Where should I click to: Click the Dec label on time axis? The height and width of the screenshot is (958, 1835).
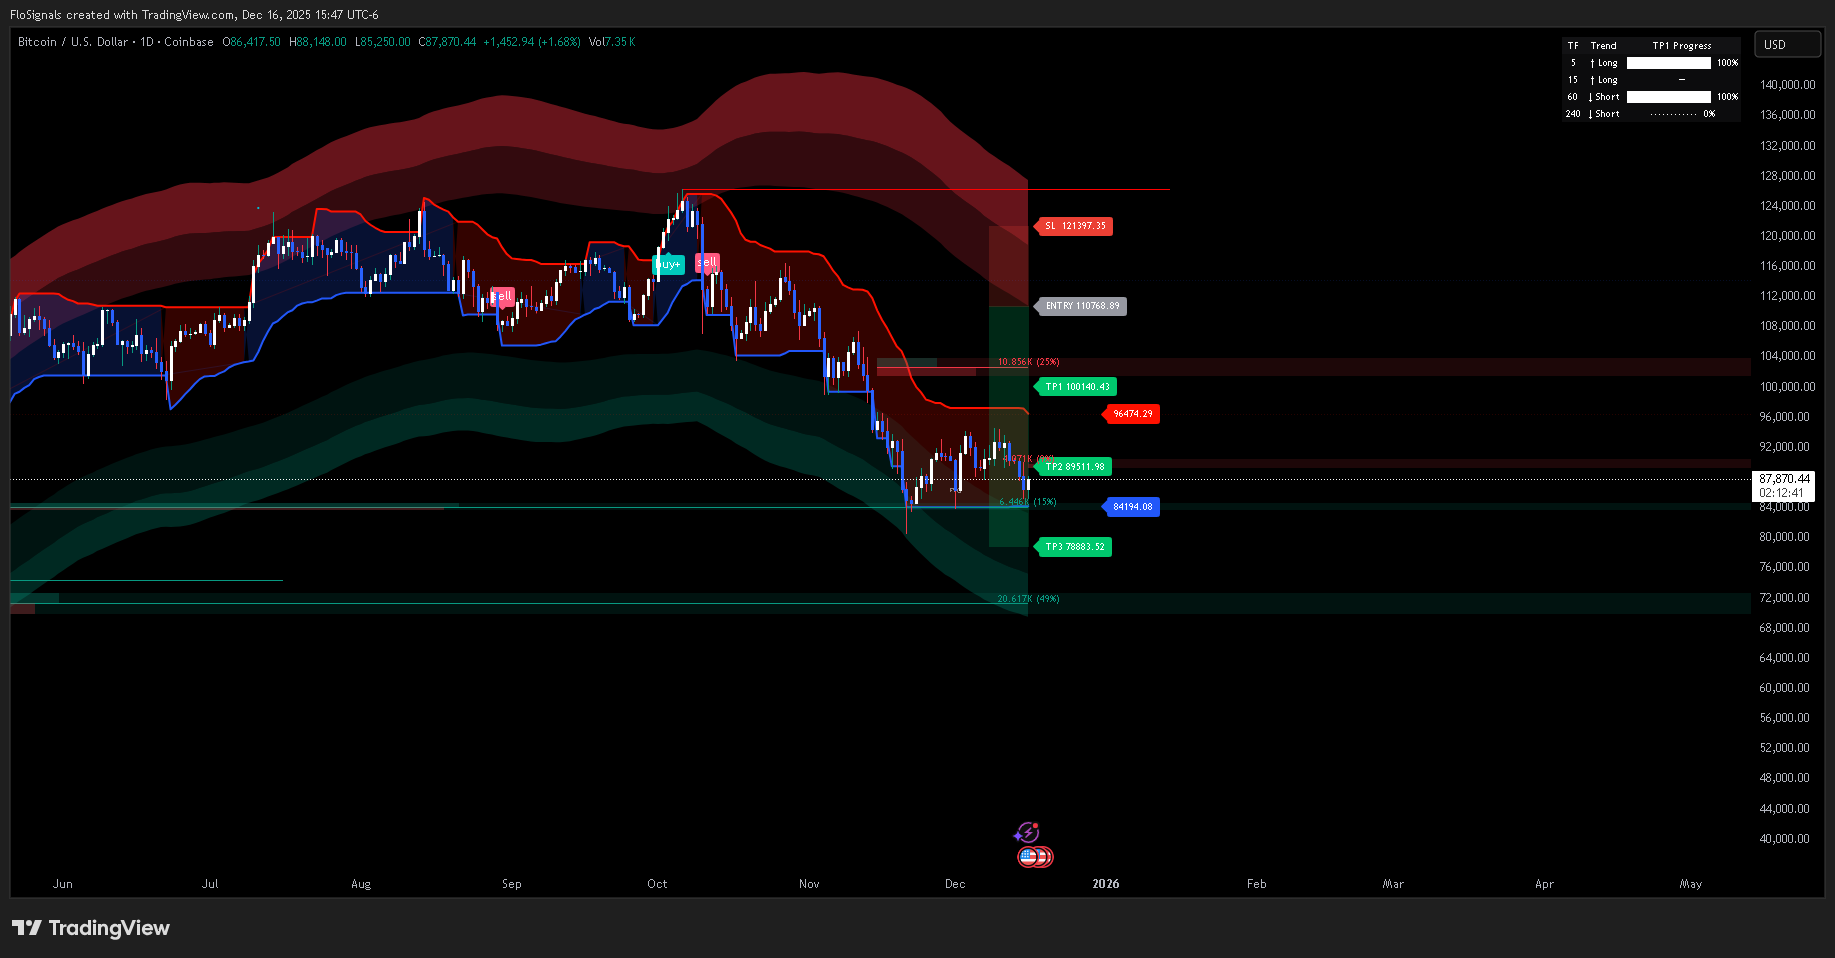(x=955, y=884)
